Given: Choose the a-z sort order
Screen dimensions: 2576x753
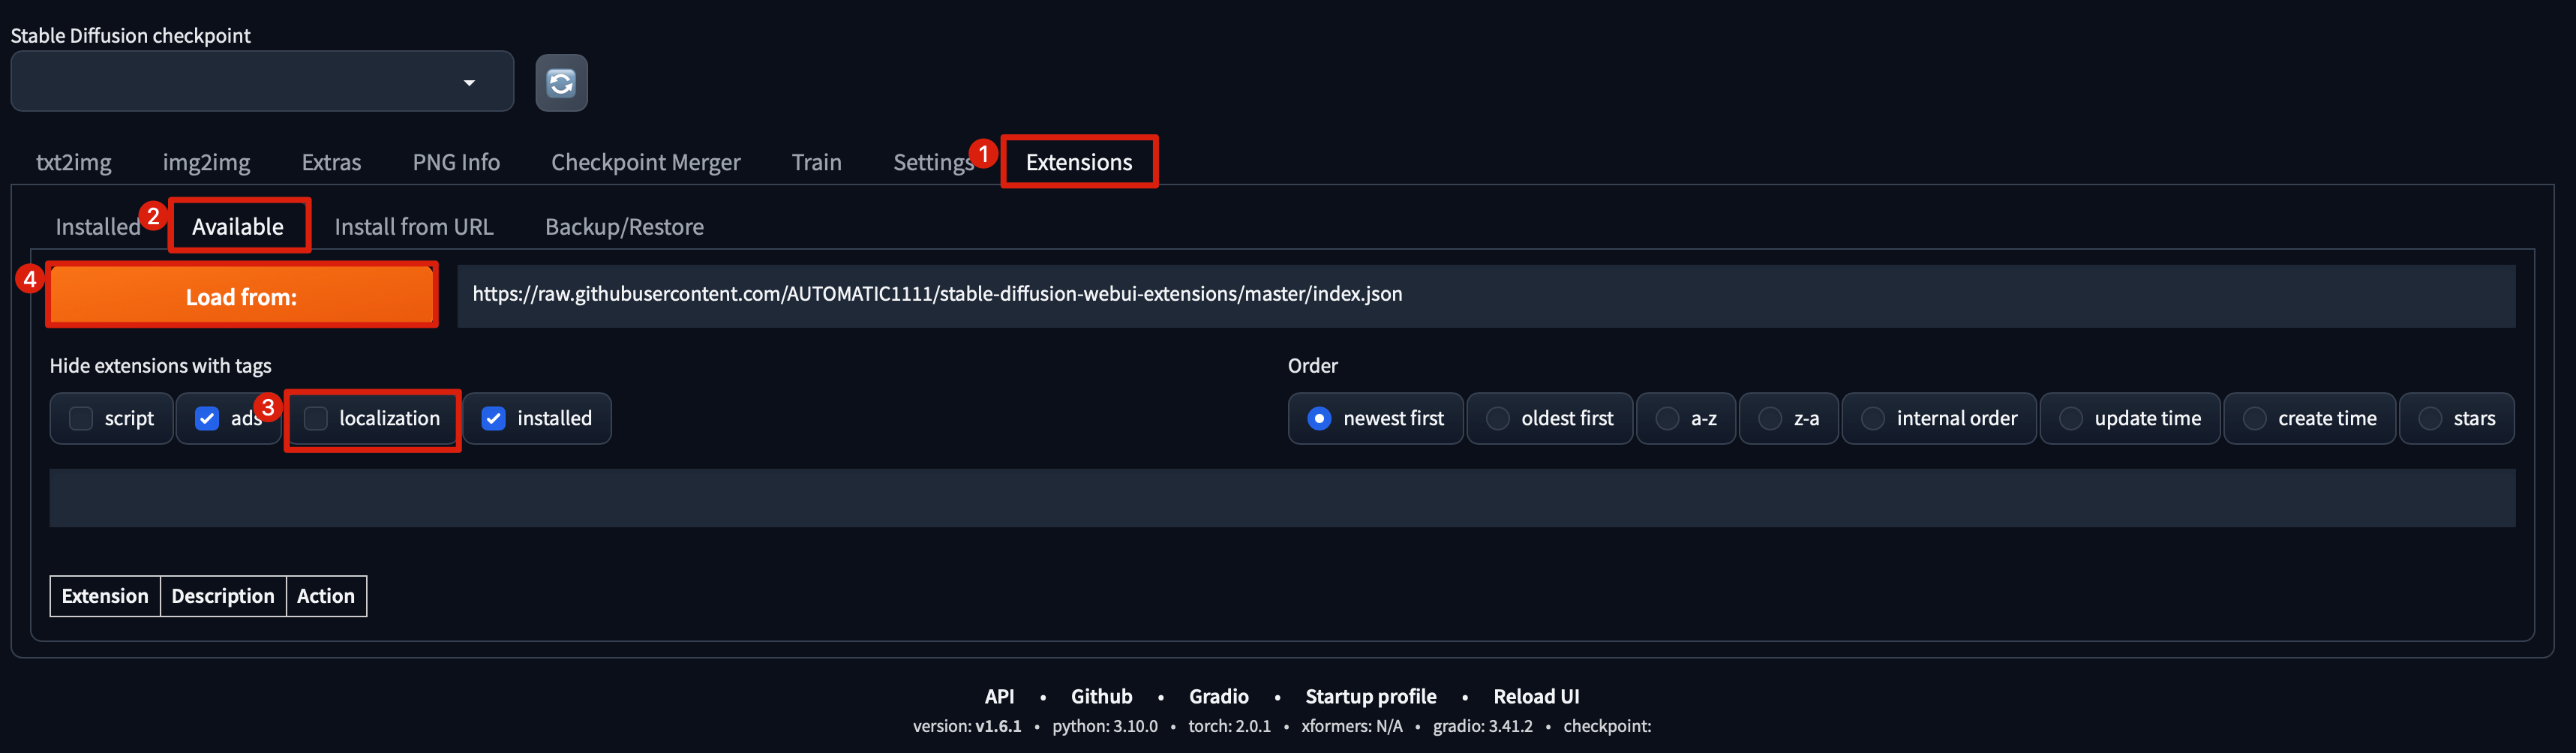Looking at the screenshot, I should tap(1667, 419).
